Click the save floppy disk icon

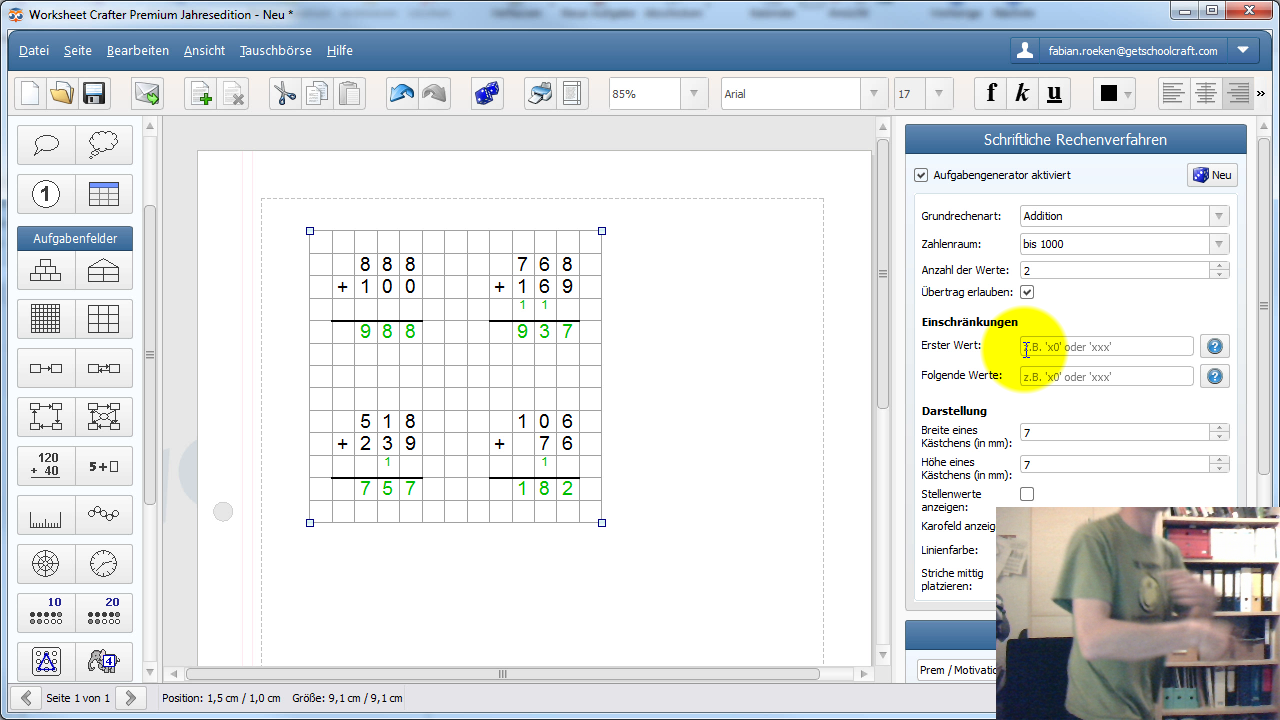point(94,94)
